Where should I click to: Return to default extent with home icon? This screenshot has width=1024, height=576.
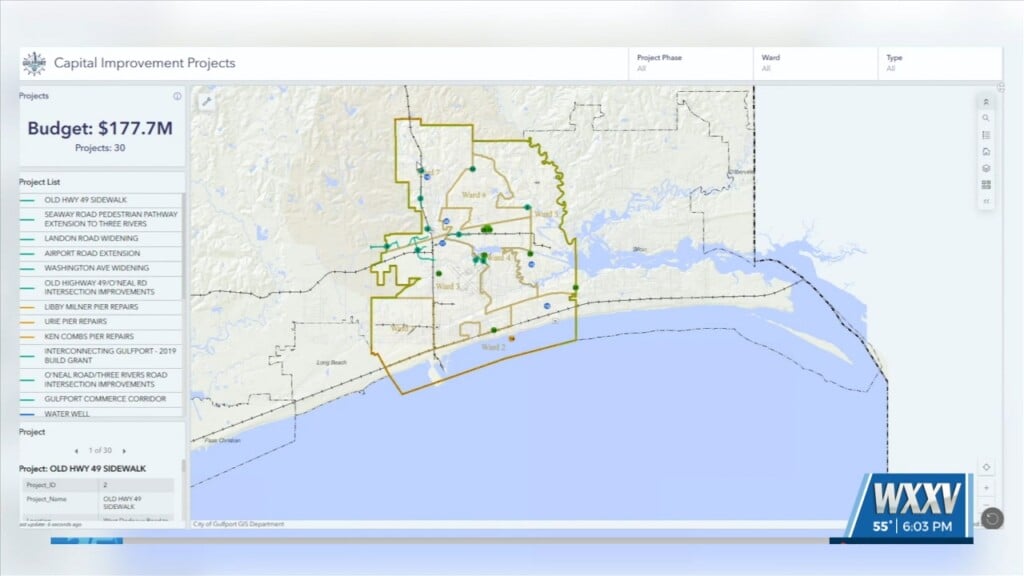pos(986,150)
